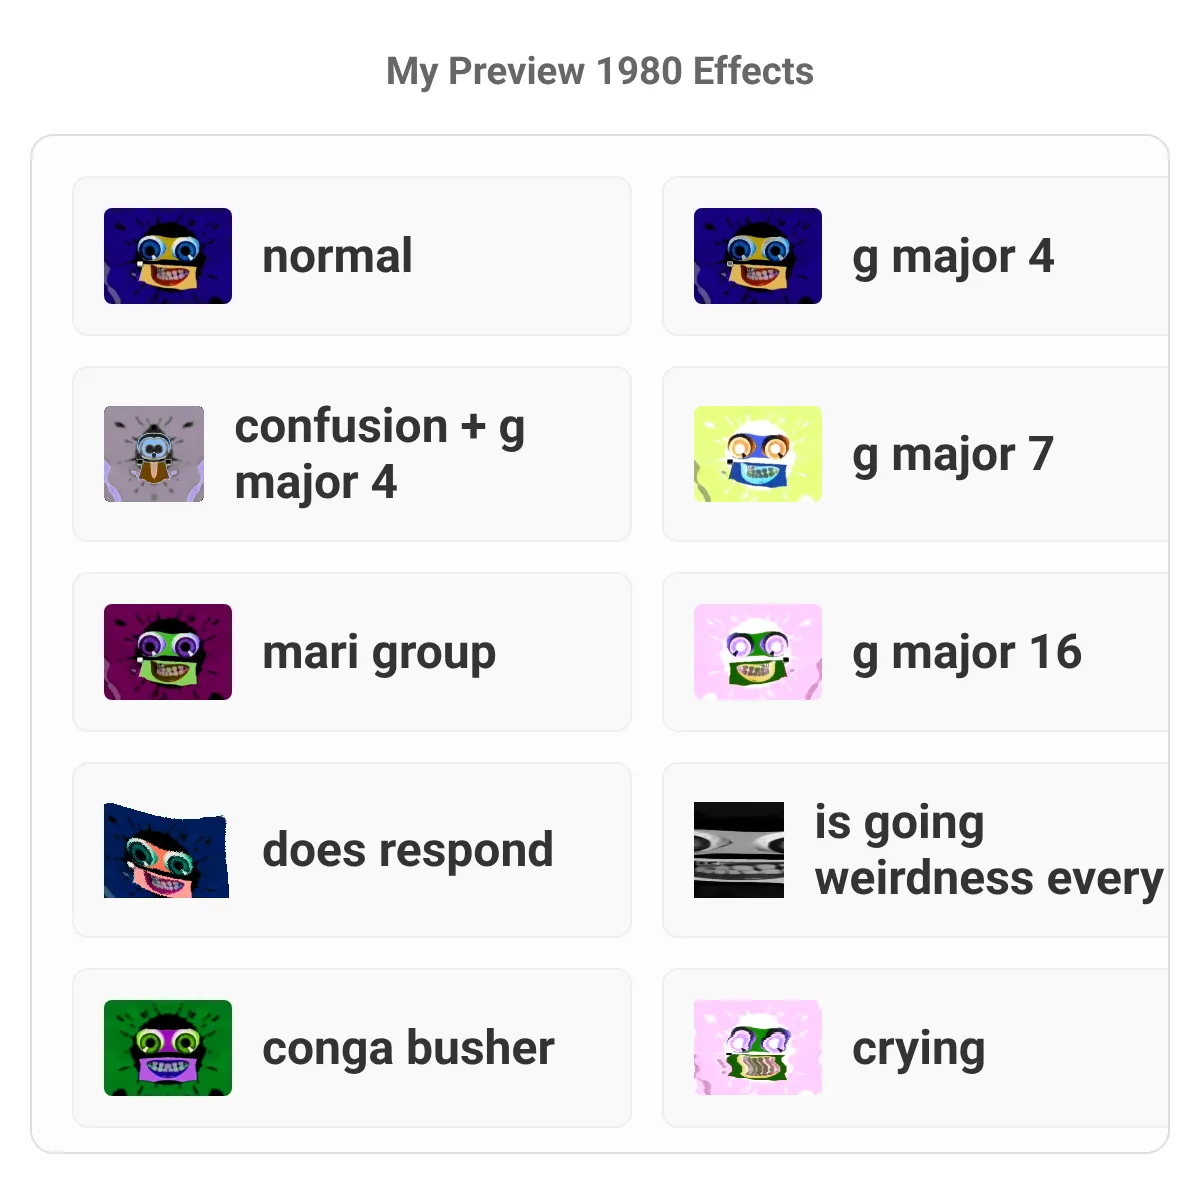Select the "g major 16" label

click(967, 653)
